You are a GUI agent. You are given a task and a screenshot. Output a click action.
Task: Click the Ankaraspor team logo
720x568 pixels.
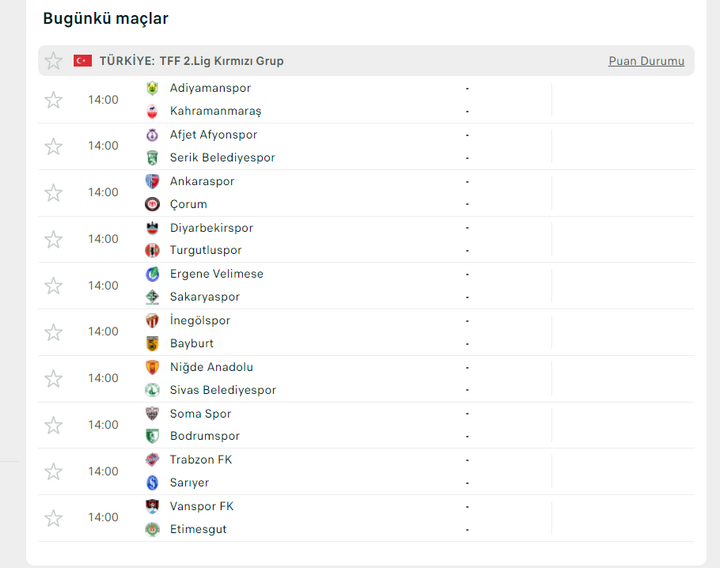pos(152,181)
